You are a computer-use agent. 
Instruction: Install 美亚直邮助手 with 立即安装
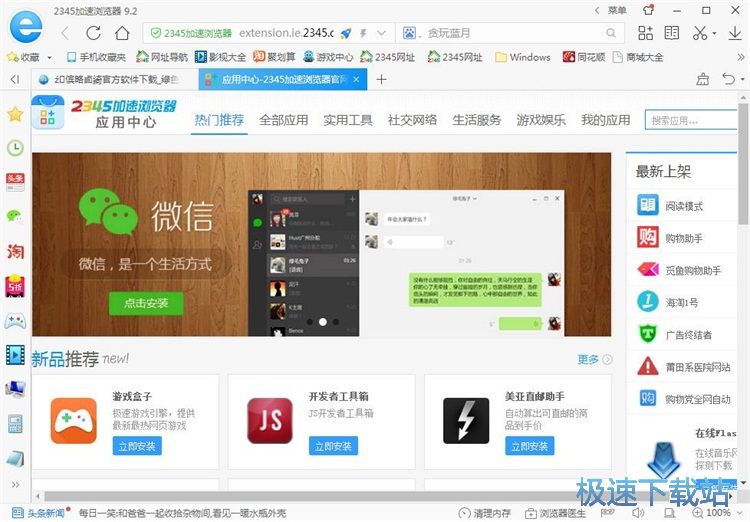coord(529,446)
